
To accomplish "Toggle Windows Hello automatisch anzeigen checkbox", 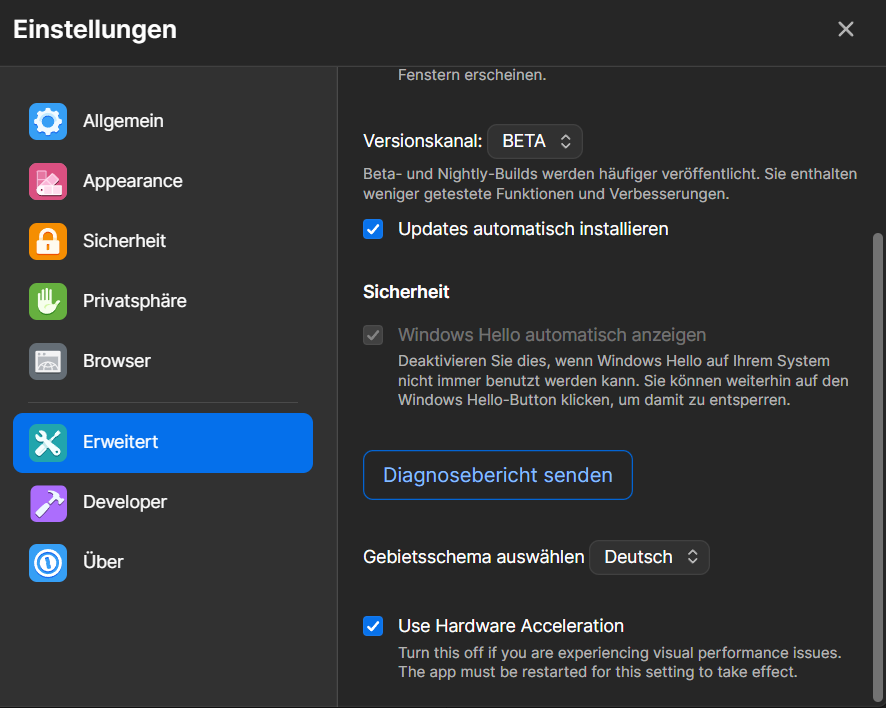I will (373, 335).
